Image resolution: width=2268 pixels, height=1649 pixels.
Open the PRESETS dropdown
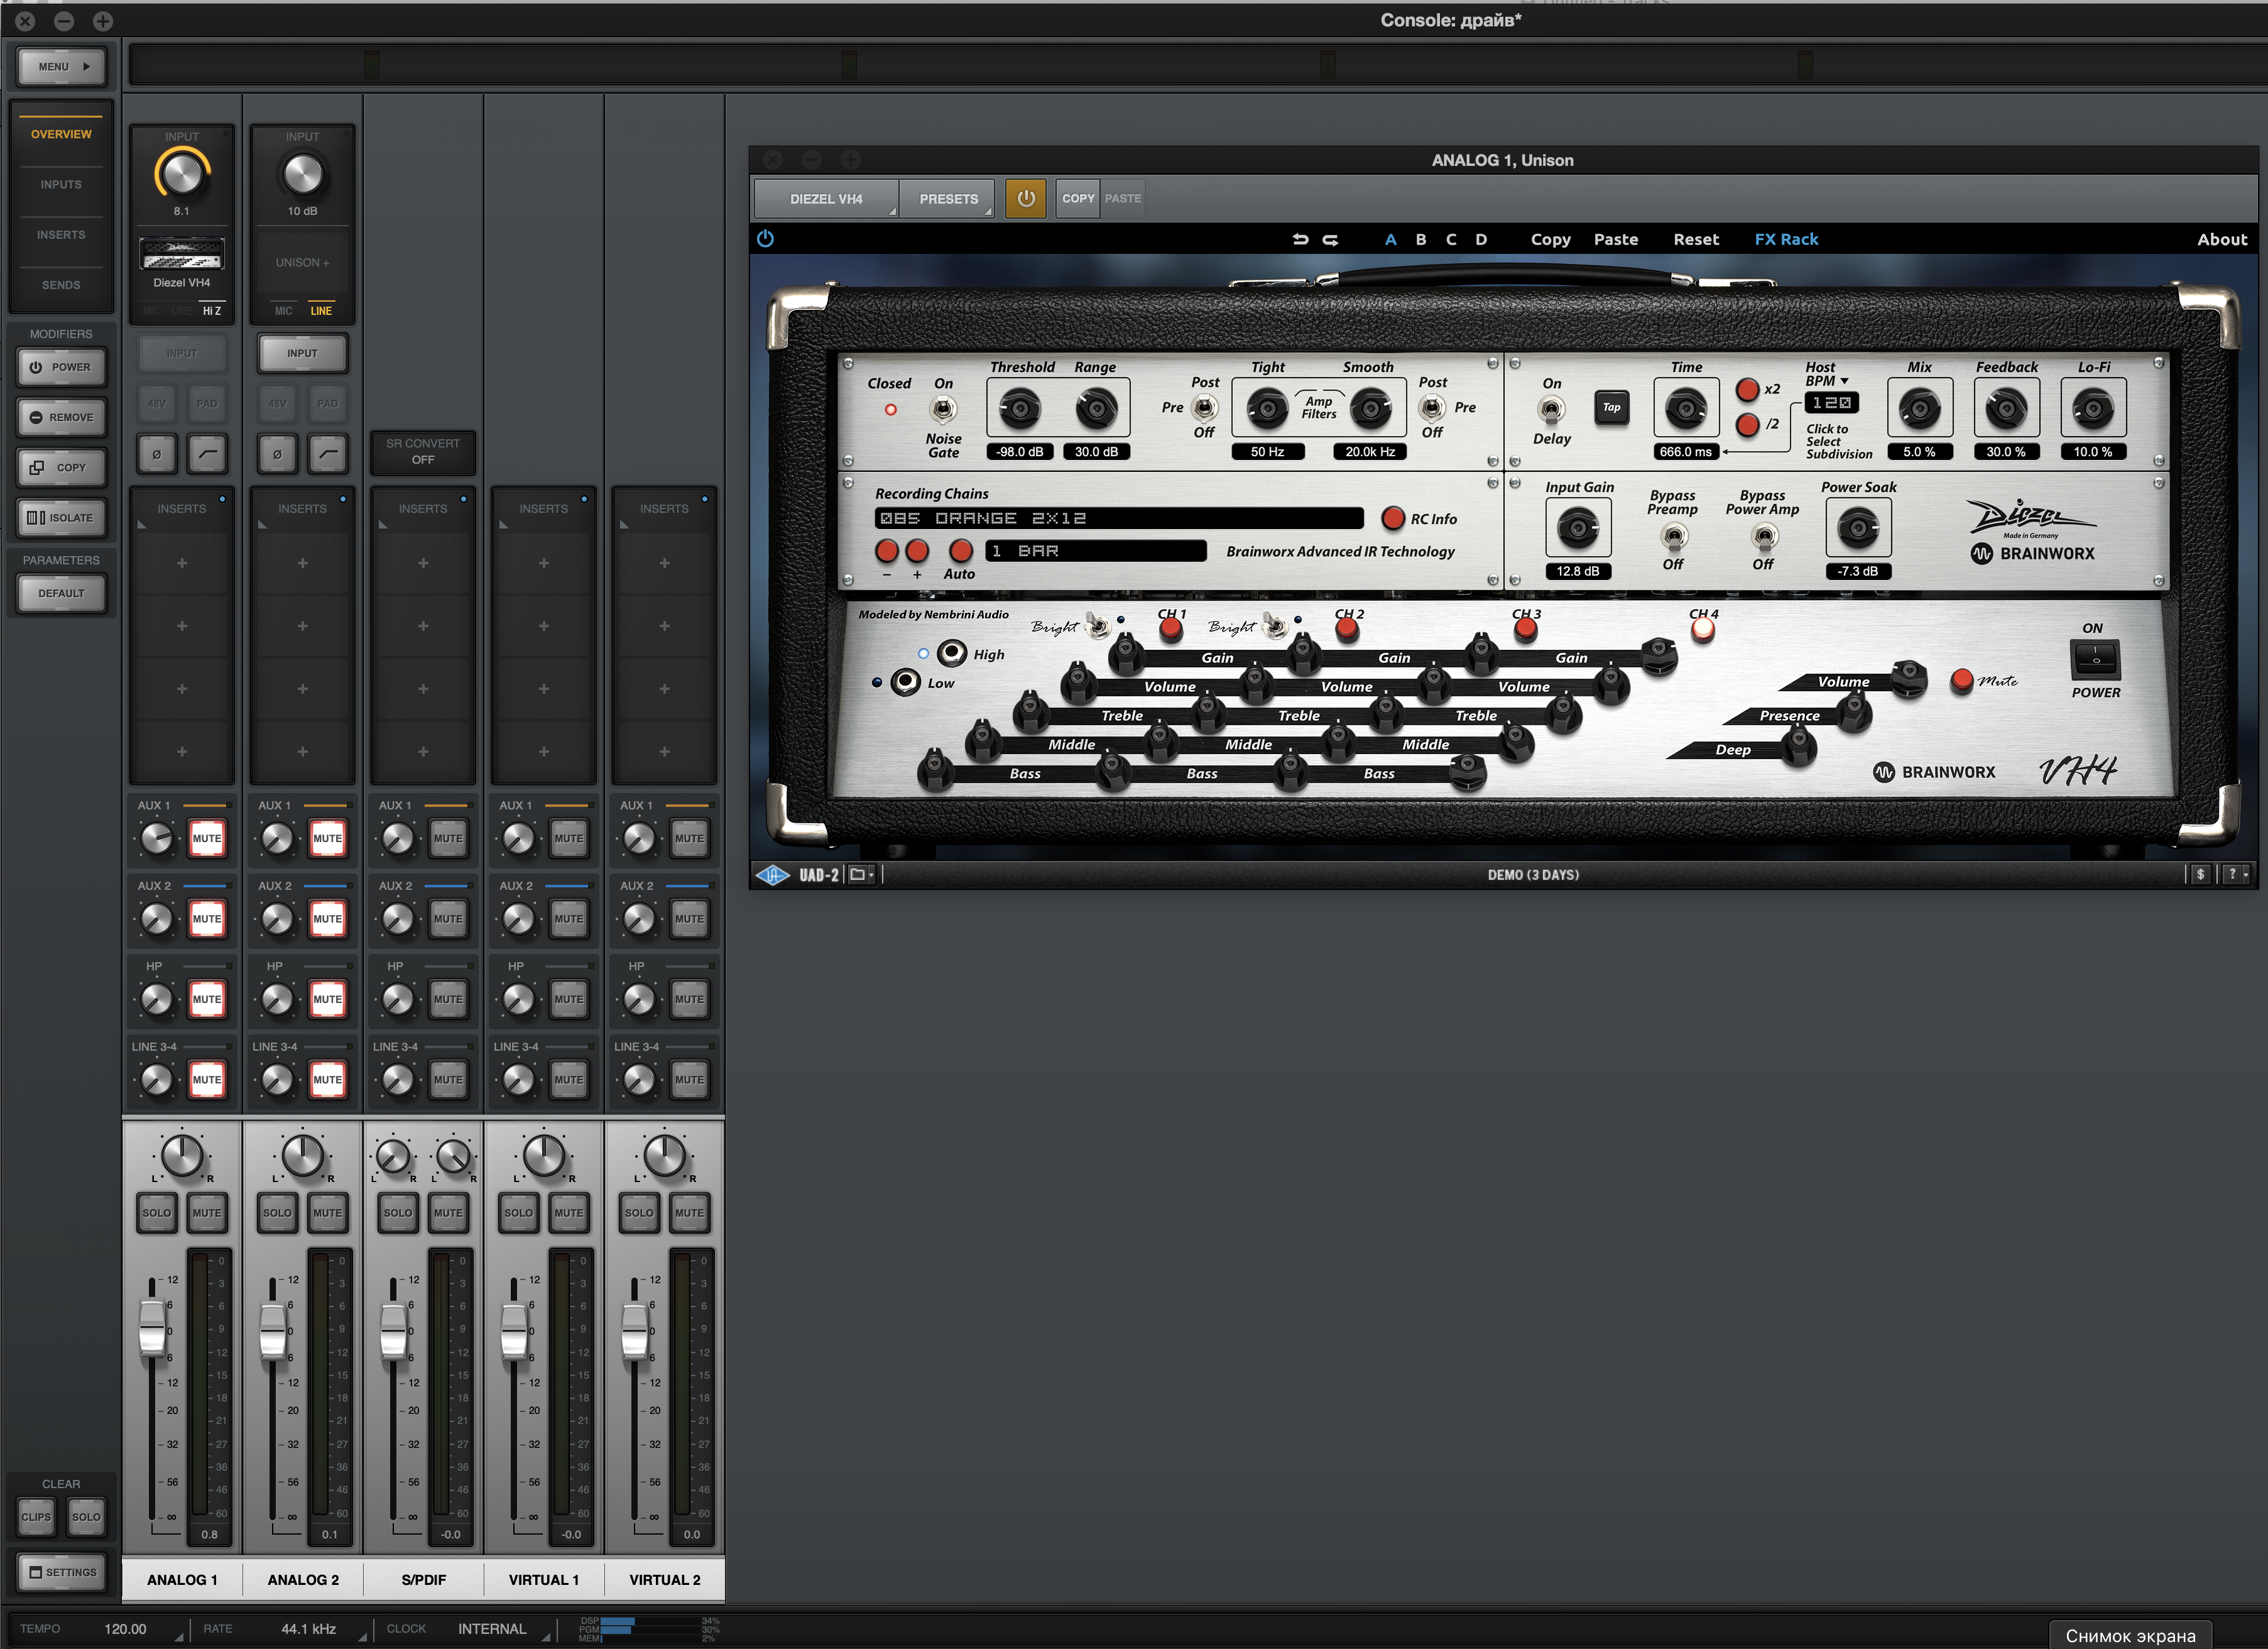click(948, 198)
